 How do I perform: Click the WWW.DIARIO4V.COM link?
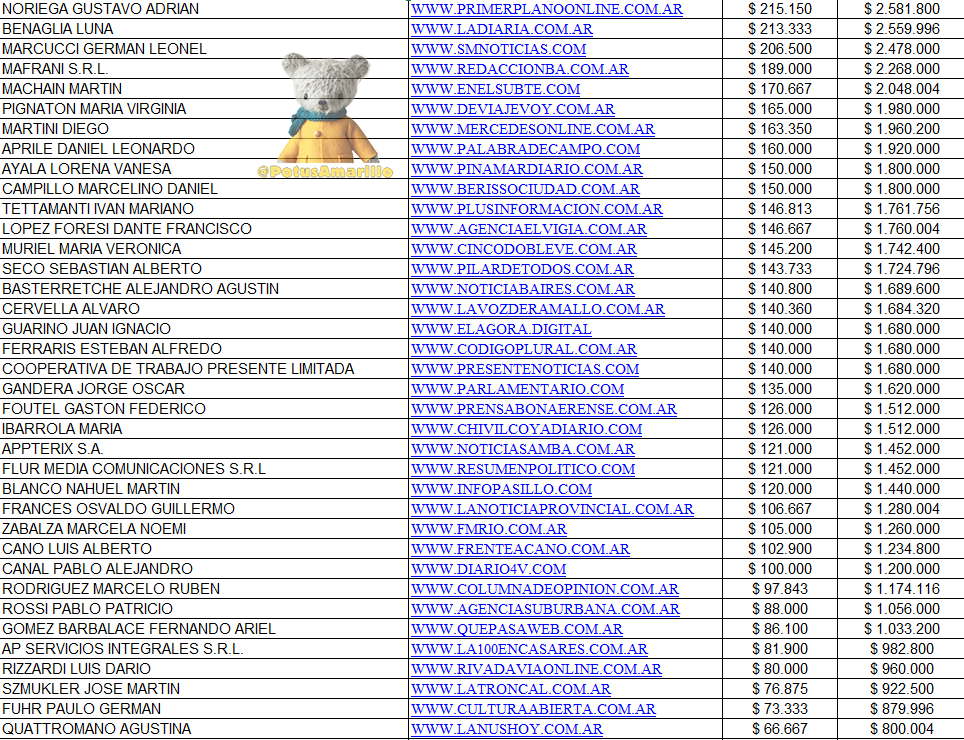pos(488,569)
